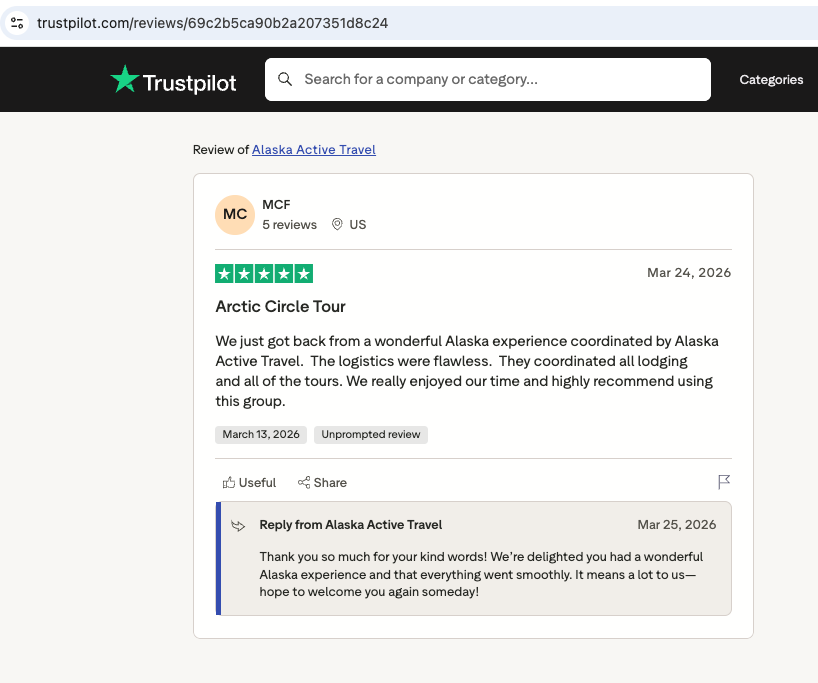Viewport: 818px width, 683px height.
Task: Click the location pin icon next to US
Action: click(337, 224)
